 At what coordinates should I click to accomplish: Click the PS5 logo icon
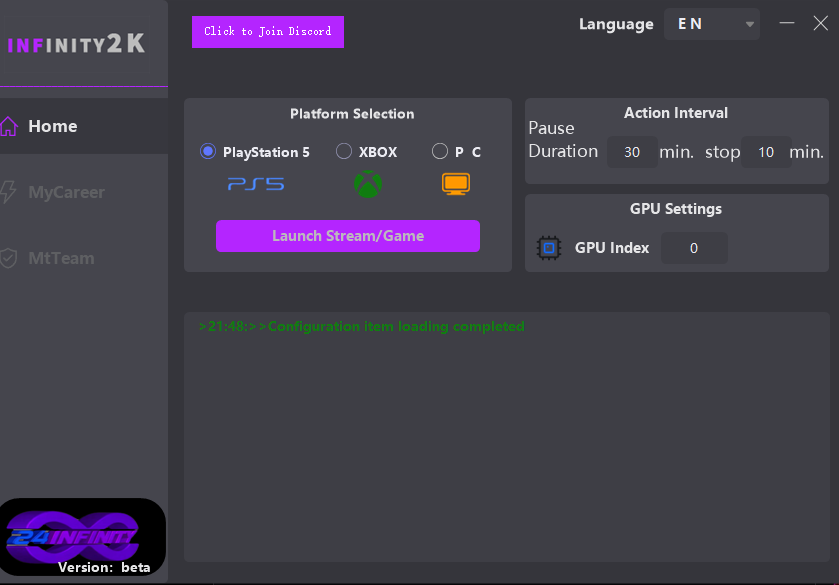click(255, 184)
